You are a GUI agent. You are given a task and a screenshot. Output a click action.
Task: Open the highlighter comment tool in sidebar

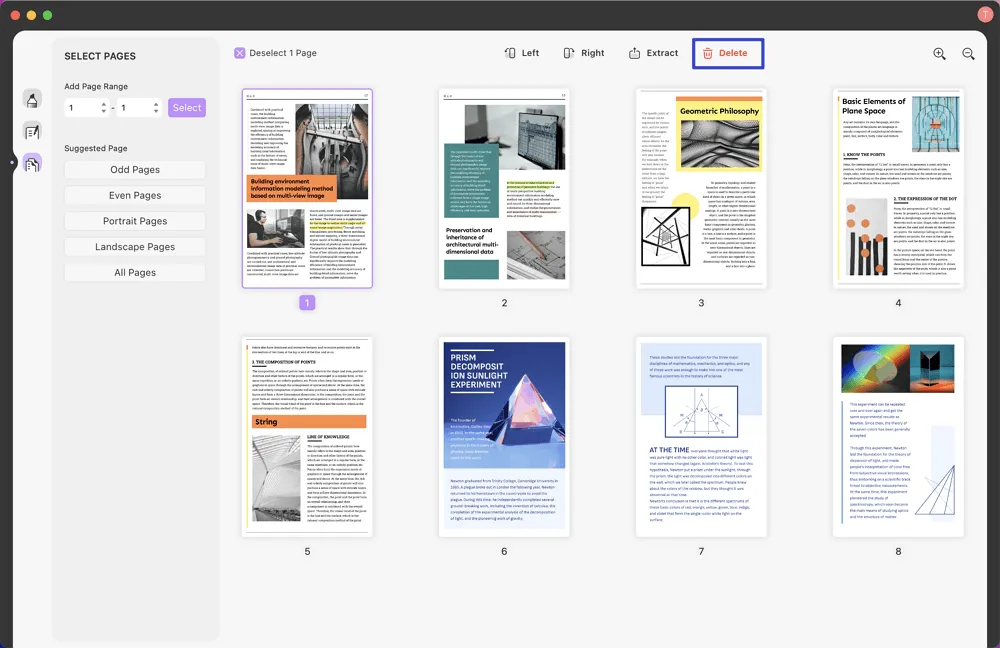32,99
